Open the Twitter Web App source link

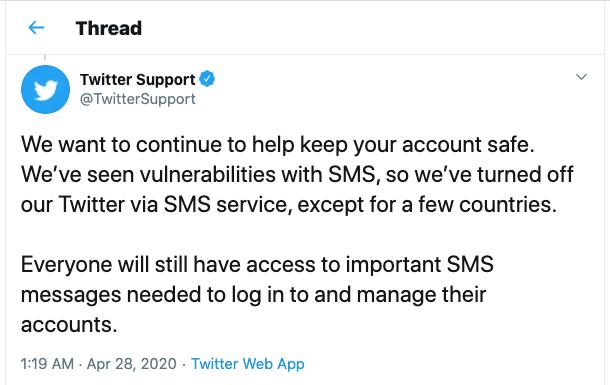(x=248, y=364)
